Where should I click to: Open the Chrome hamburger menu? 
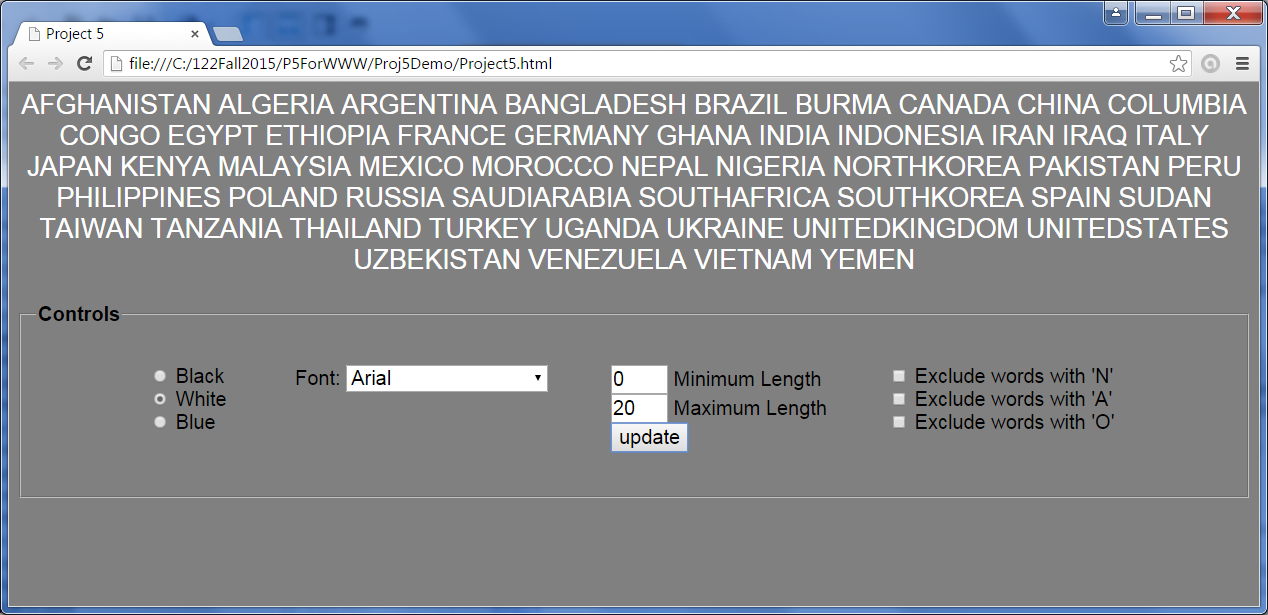pos(1242,64)
